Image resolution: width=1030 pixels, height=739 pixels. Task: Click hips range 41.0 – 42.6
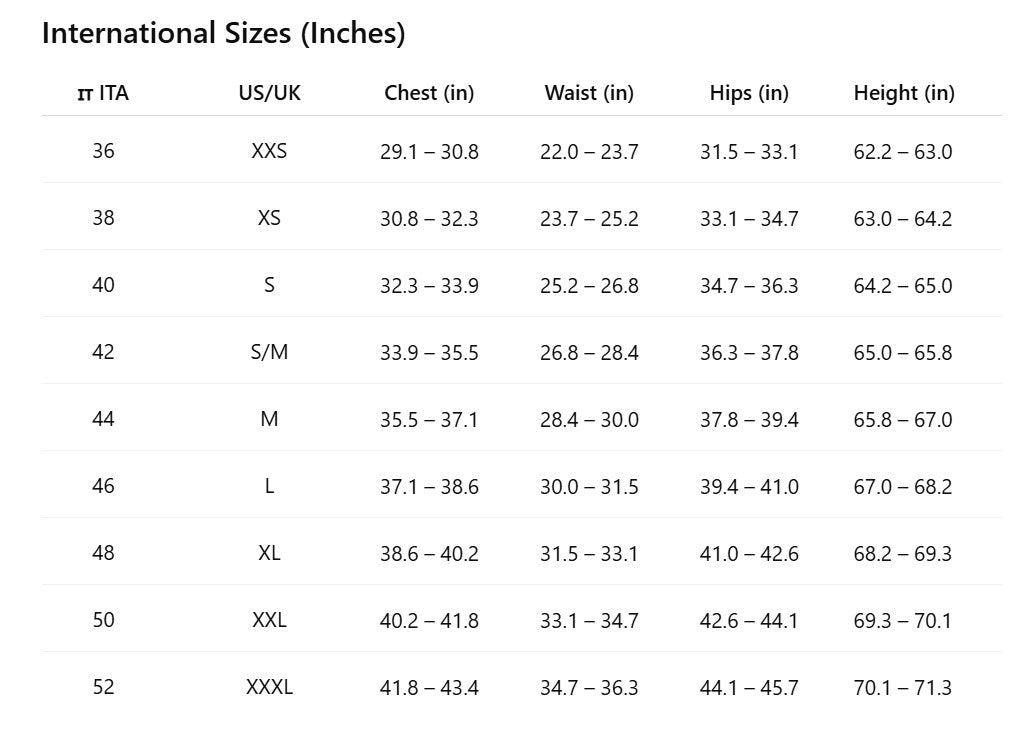click(x=749, y=554)
